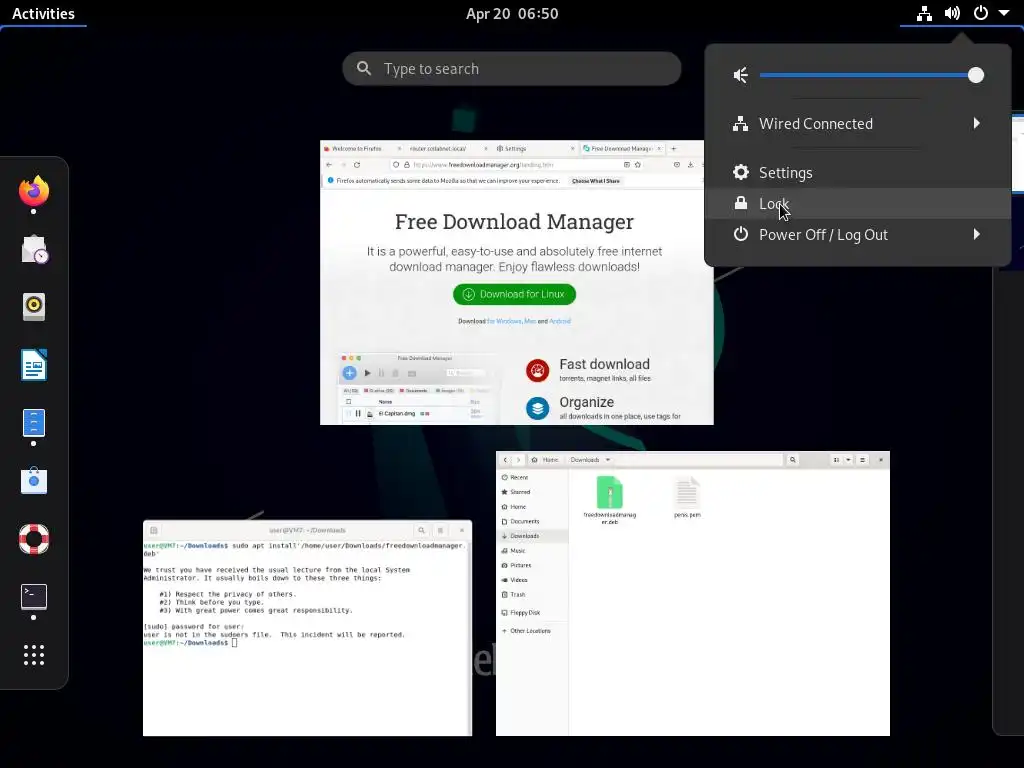Screen dimensions: 1024x768
Task: Open the view options dropdown in Files header
Action: point(848,460)
